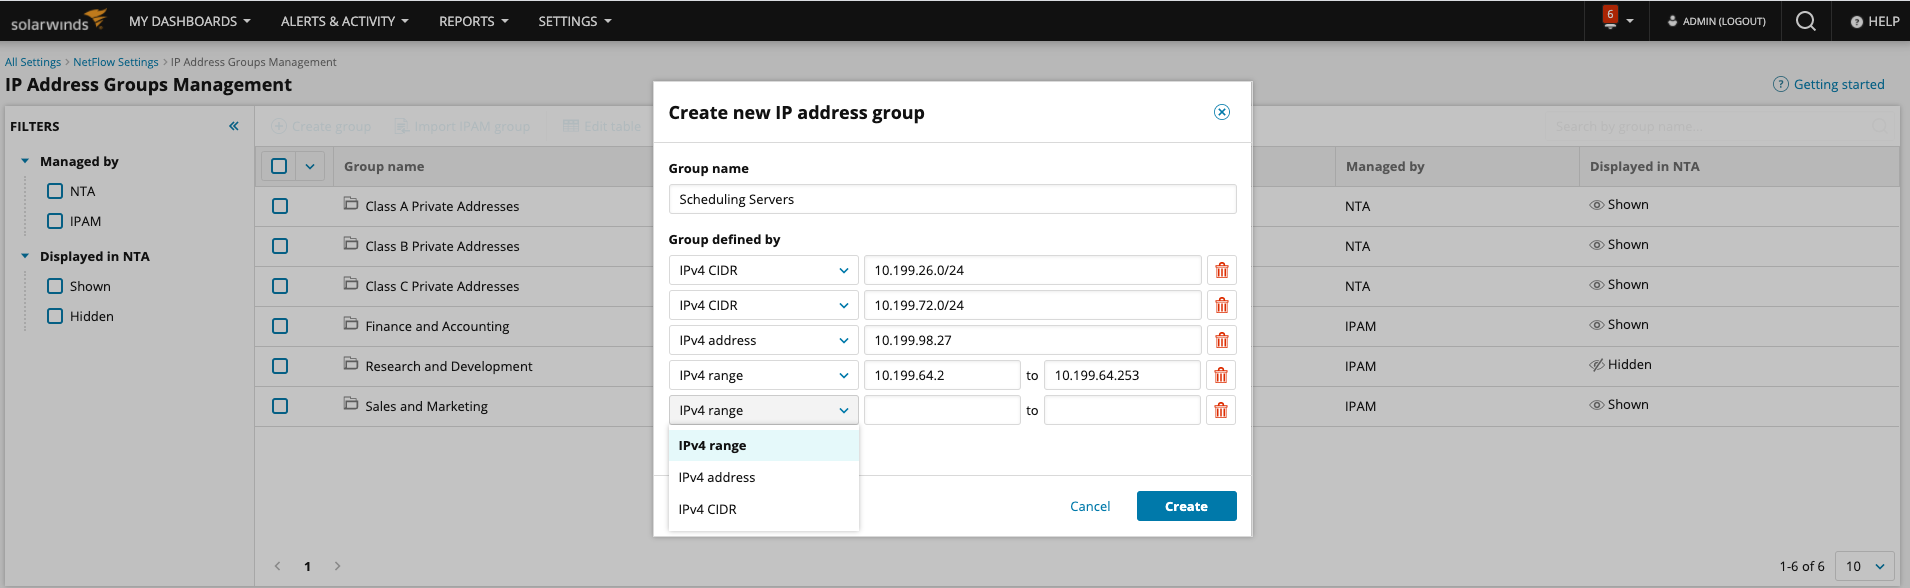Remove the empty IPv4 range row

pos(1221,410)
